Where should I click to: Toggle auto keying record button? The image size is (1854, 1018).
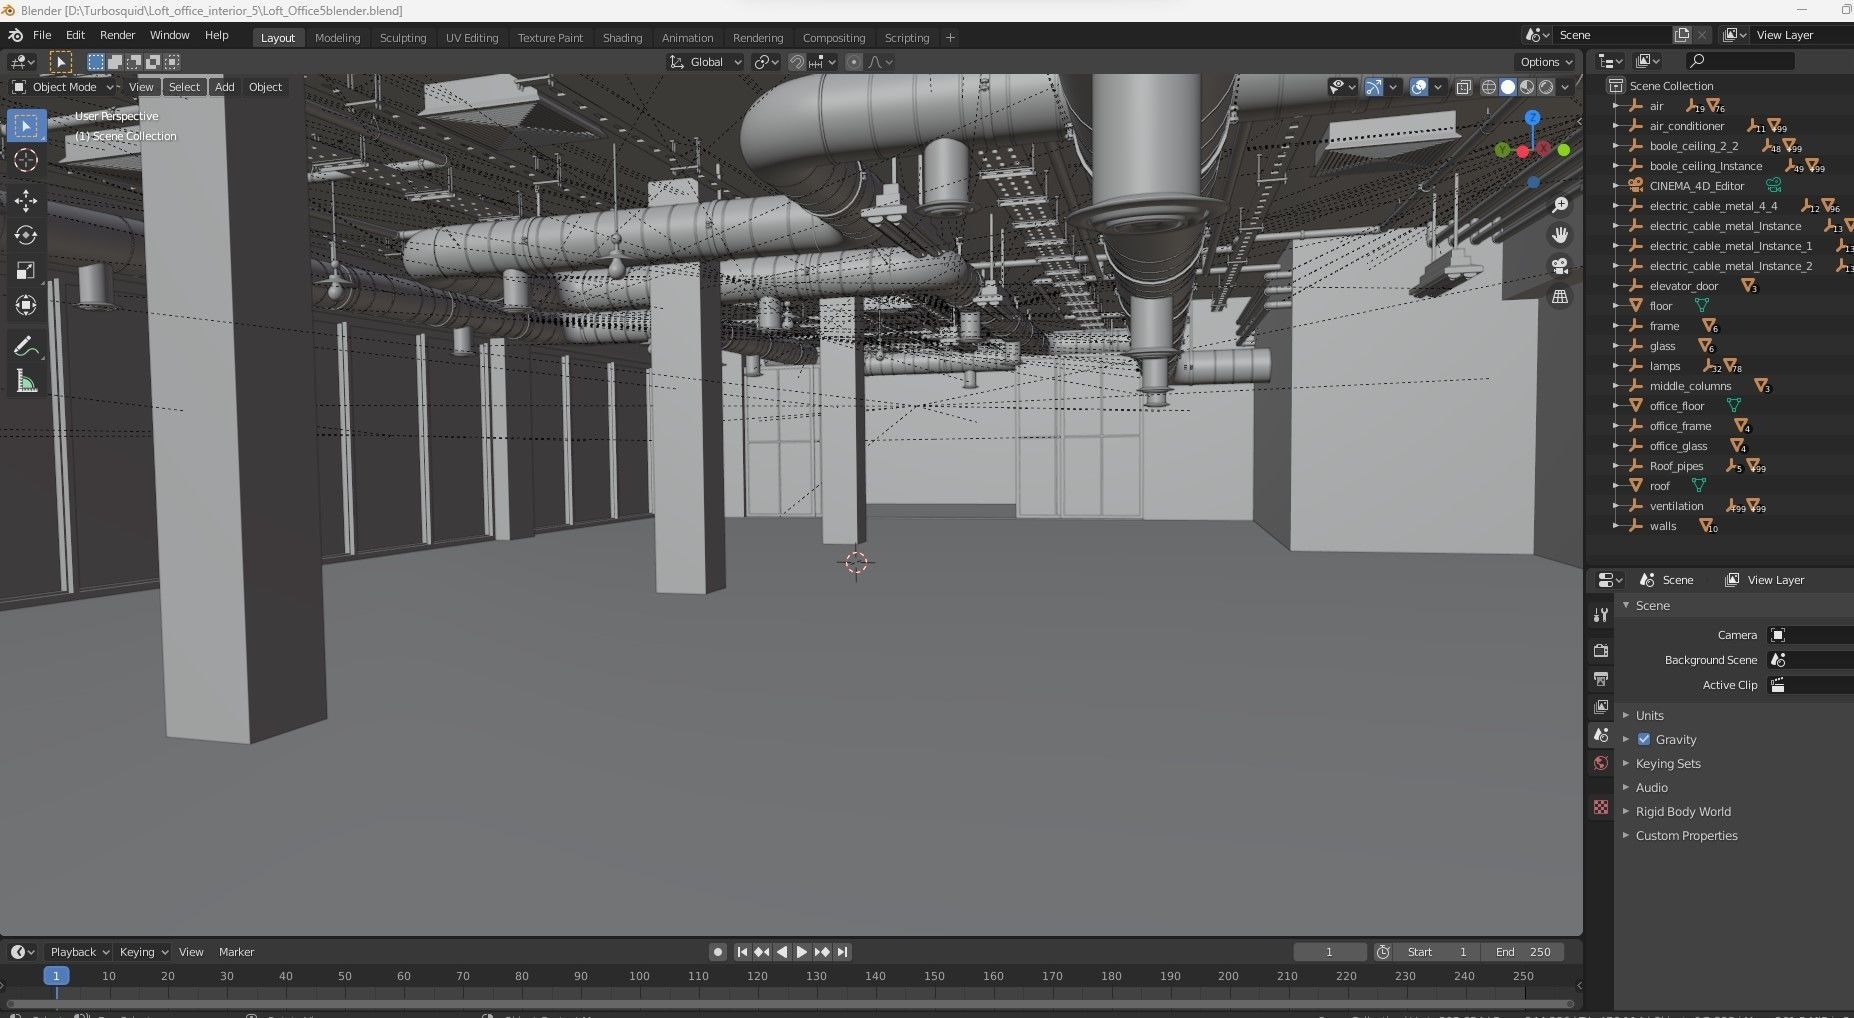(718, 952)
